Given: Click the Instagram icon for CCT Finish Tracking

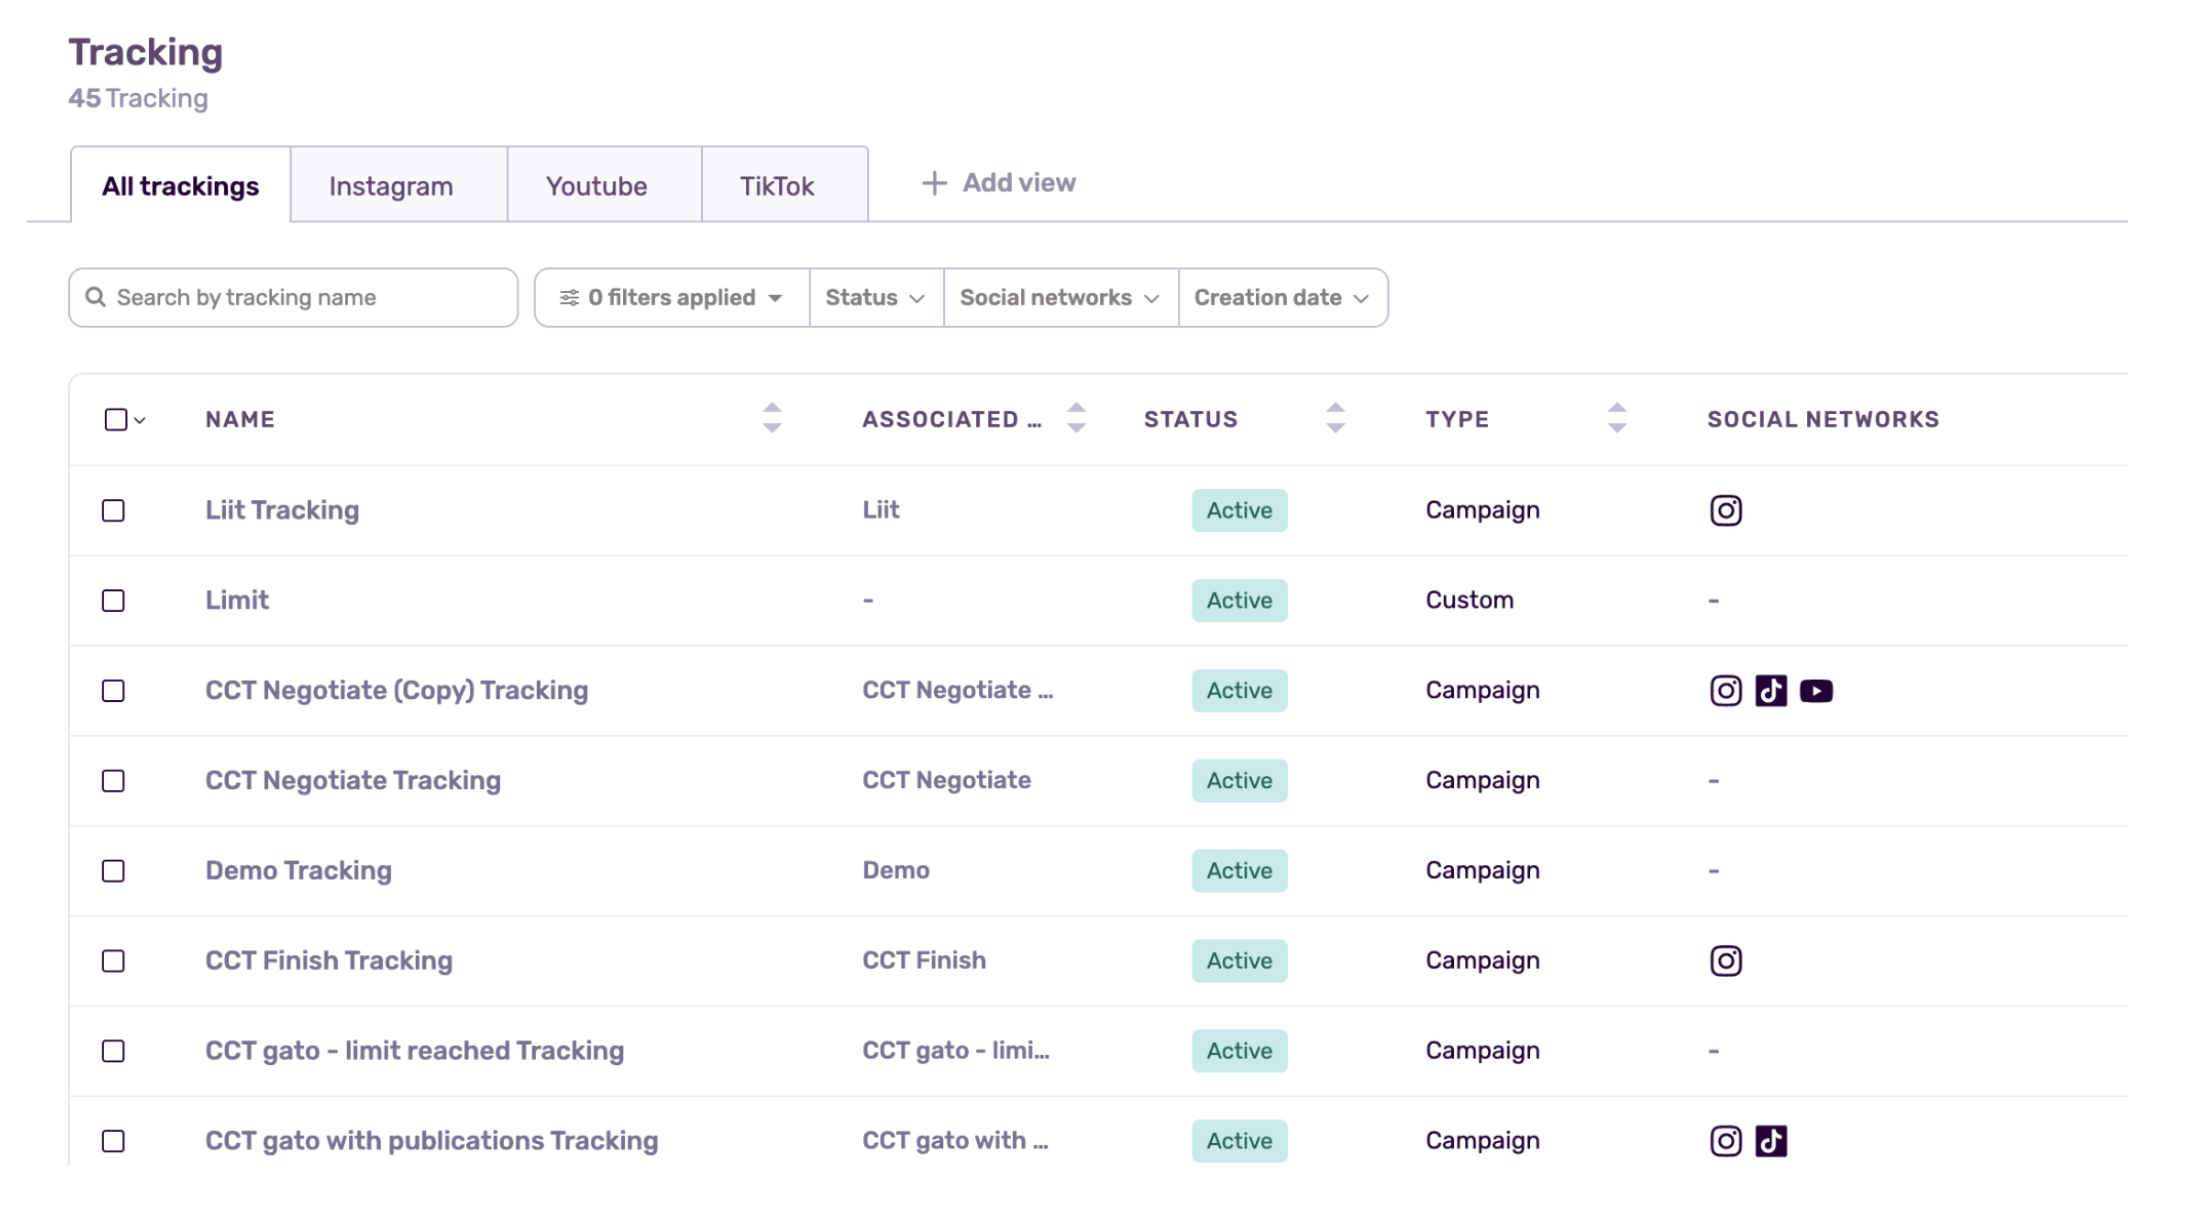Looking at the screenshot, I should 1725,960.
